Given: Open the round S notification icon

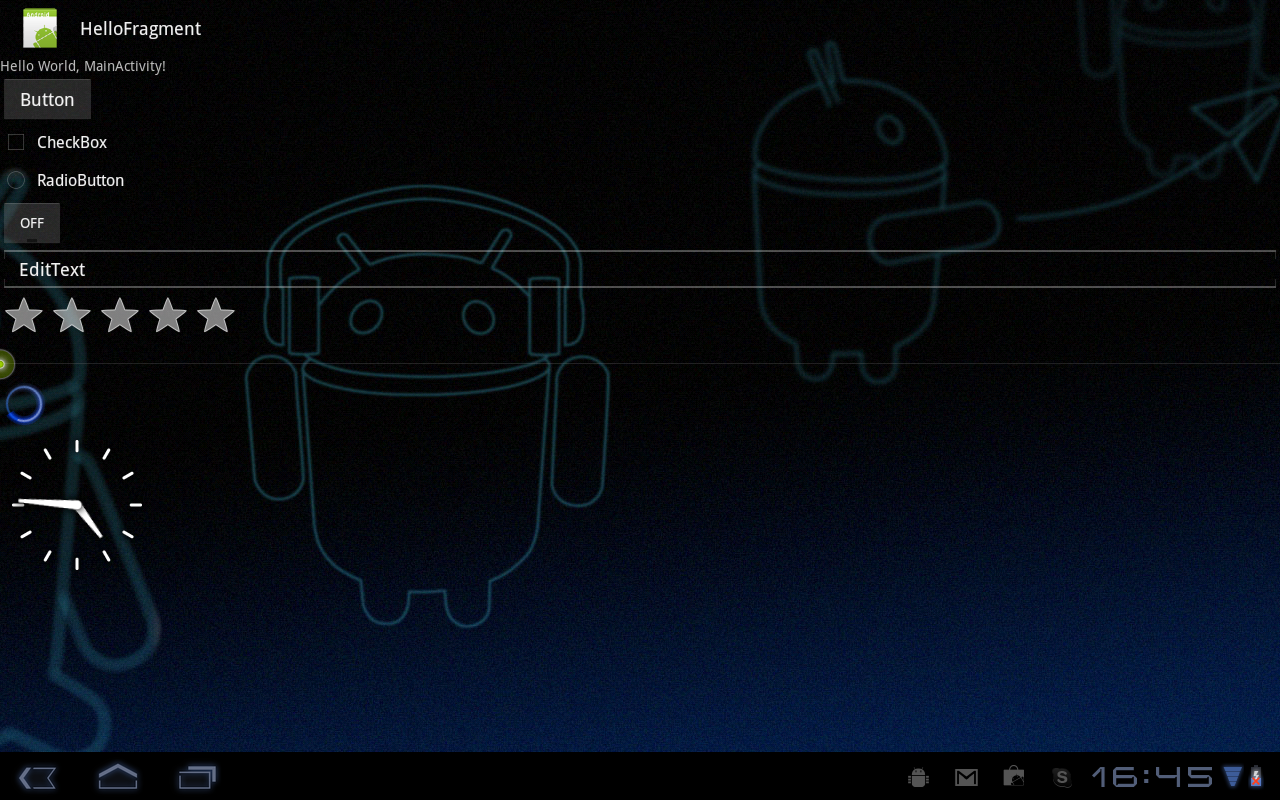Looking at the screenshot, I should coord(1062,777).
